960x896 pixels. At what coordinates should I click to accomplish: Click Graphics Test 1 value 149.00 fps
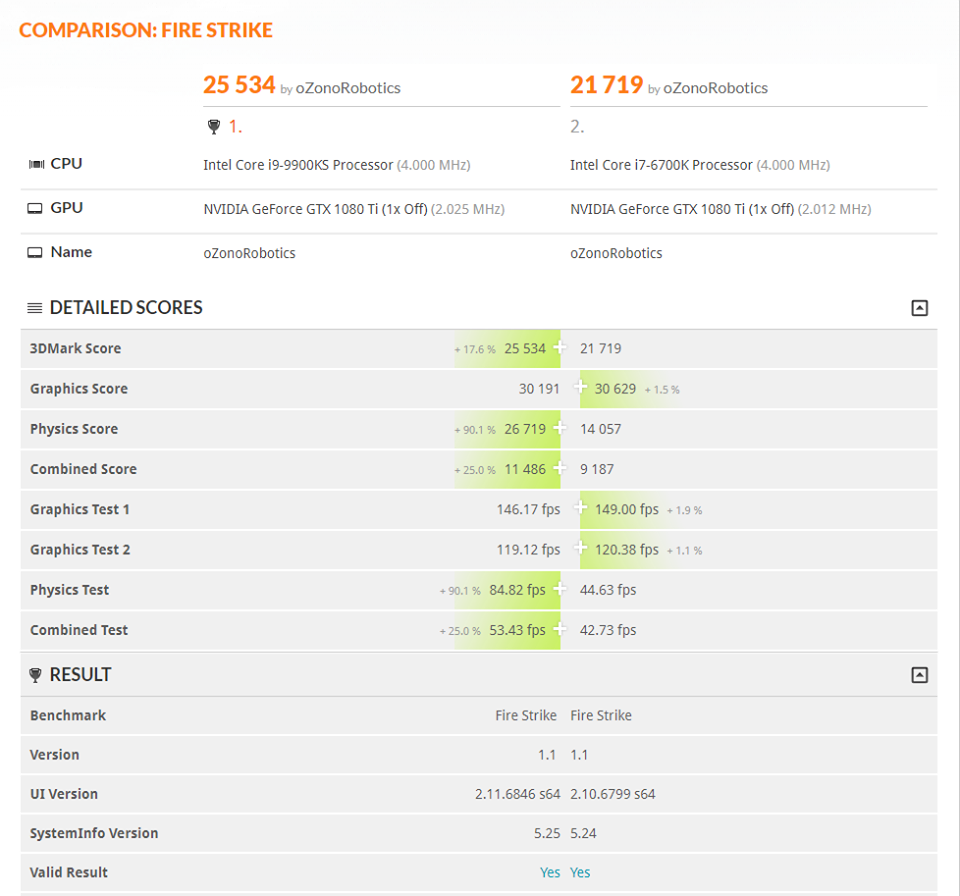pyautogui.click(x=627, y=510)
